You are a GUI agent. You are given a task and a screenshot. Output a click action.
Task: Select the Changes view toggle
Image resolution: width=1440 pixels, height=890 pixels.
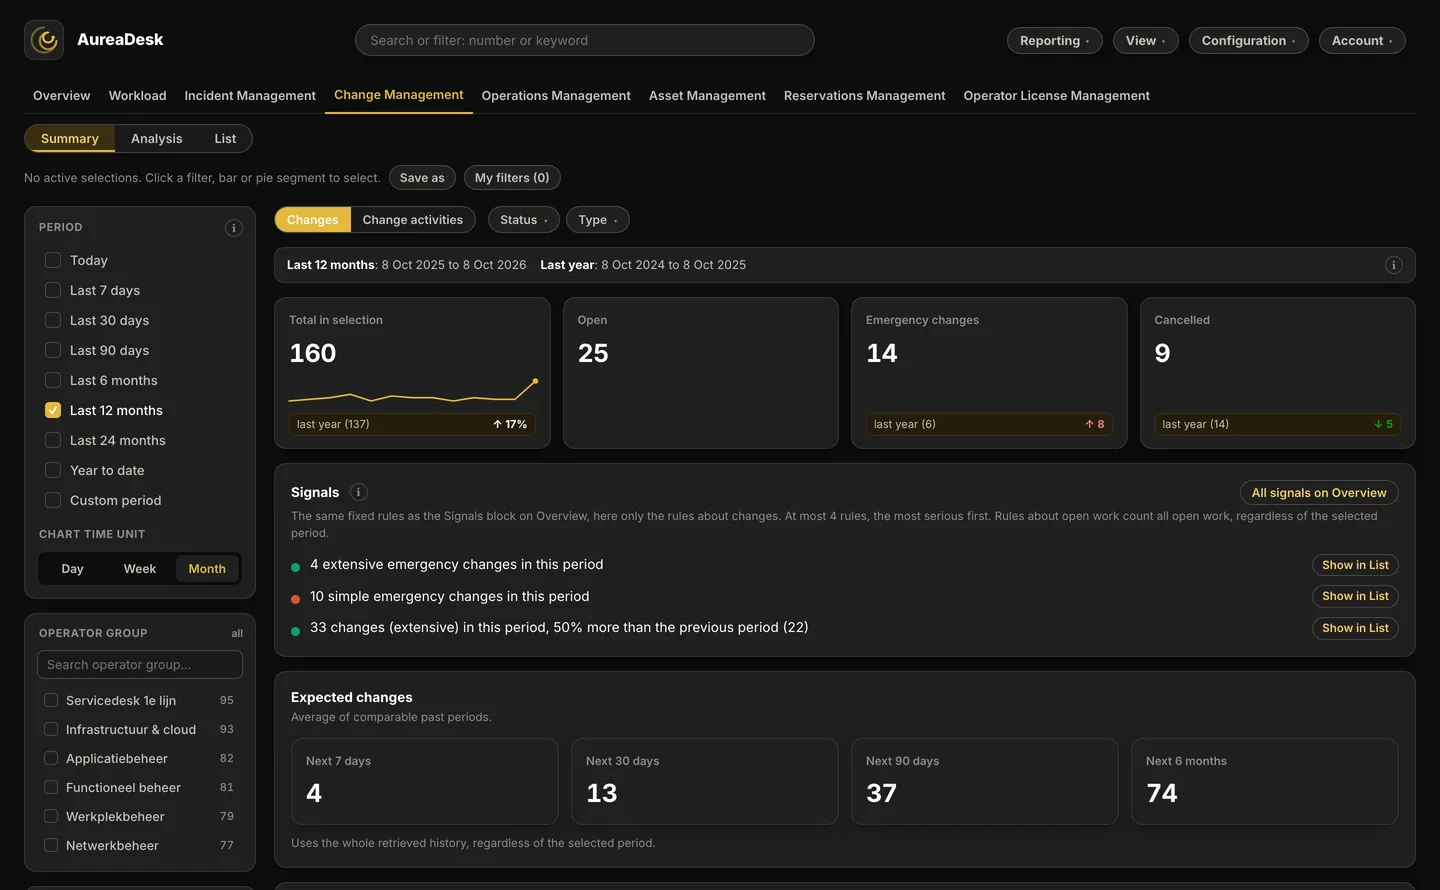pyautogui.click(x=313, y=220)
